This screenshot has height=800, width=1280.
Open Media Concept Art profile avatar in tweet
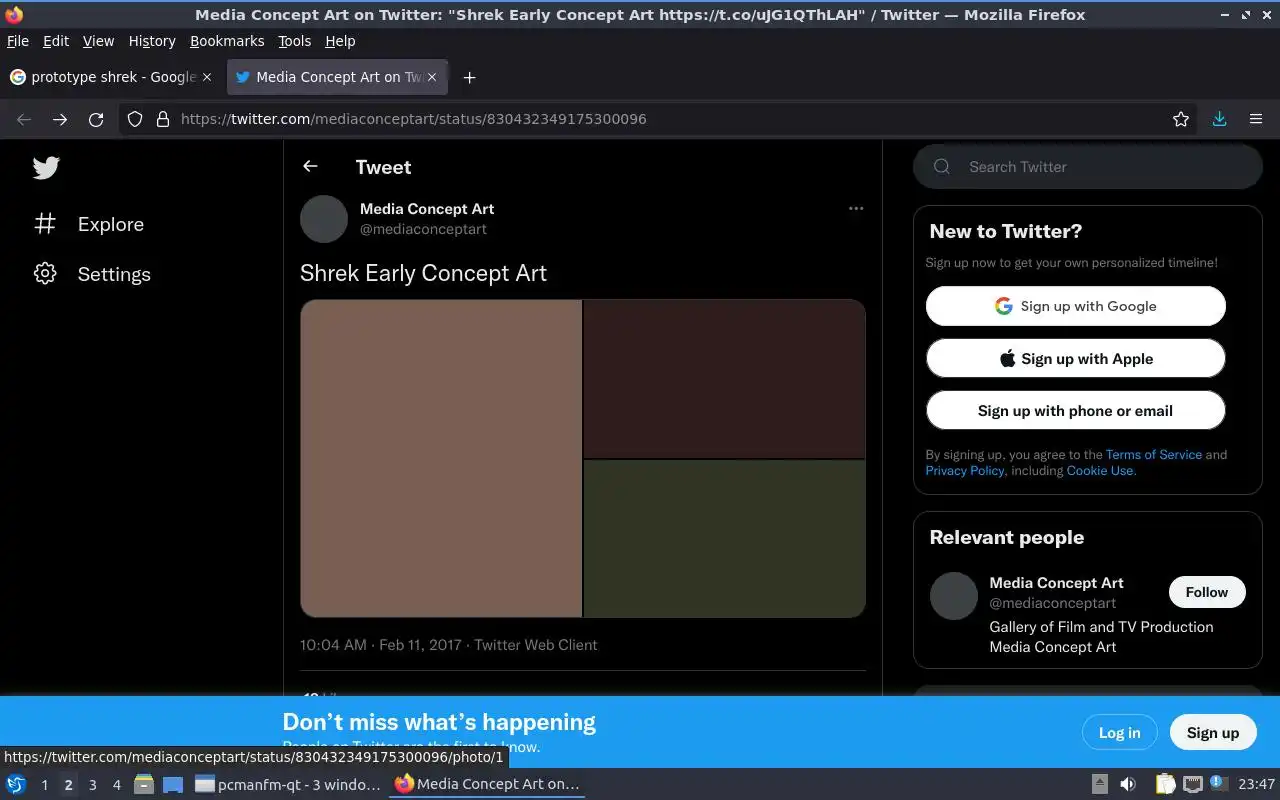point(324,219)
